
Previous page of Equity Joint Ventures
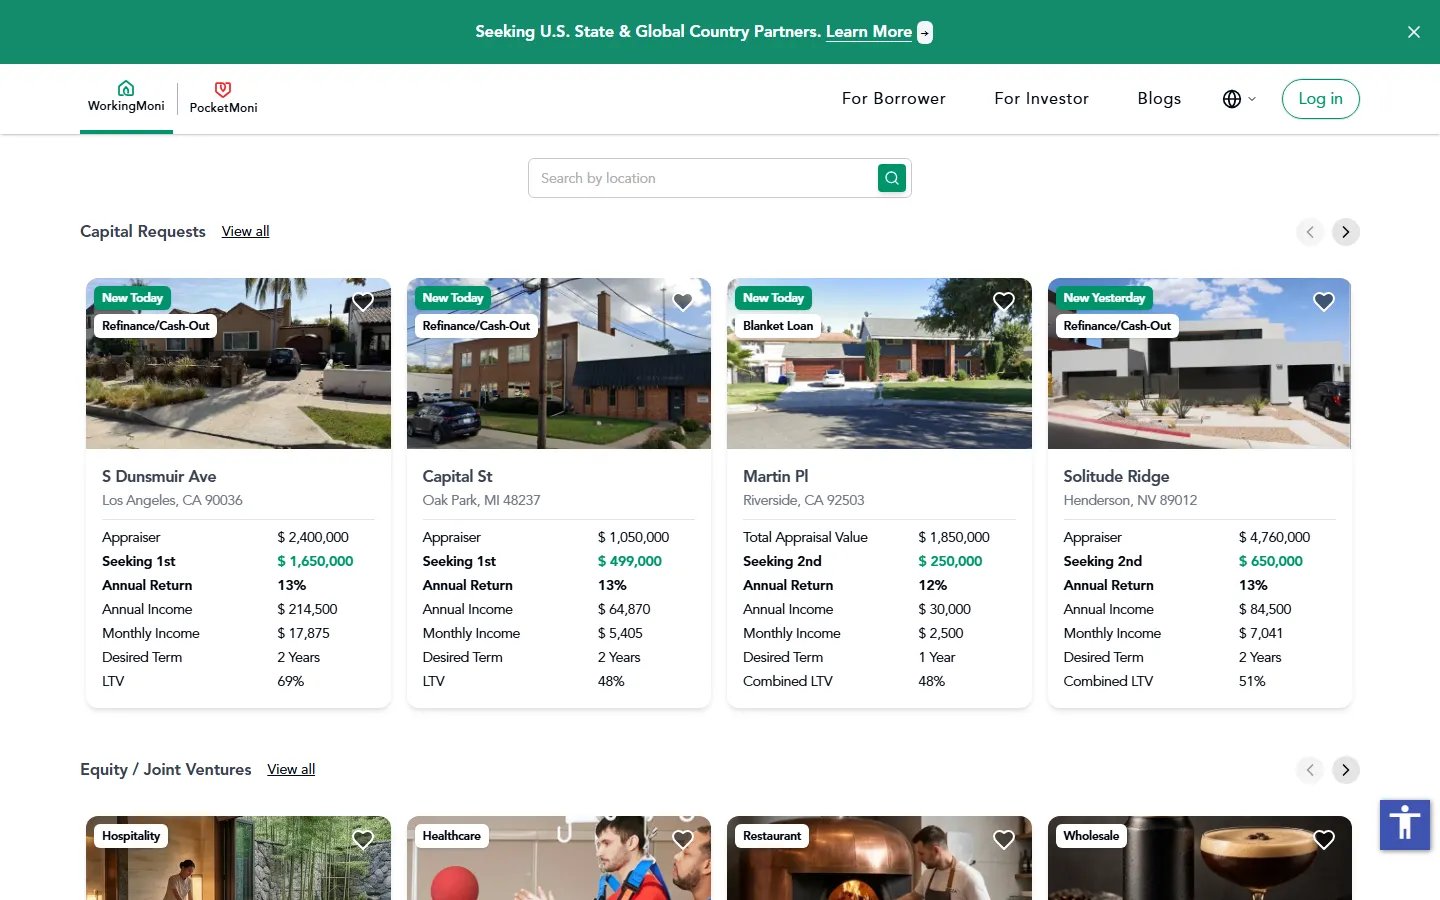[x=1310, y=770]
